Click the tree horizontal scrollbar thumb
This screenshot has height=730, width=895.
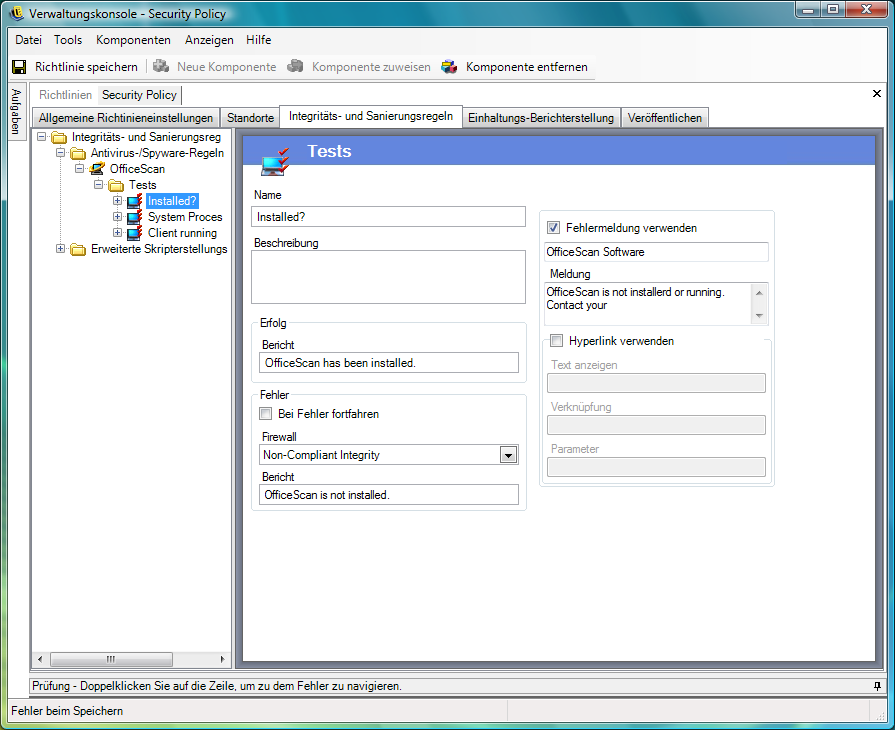[x=111, y=659]
